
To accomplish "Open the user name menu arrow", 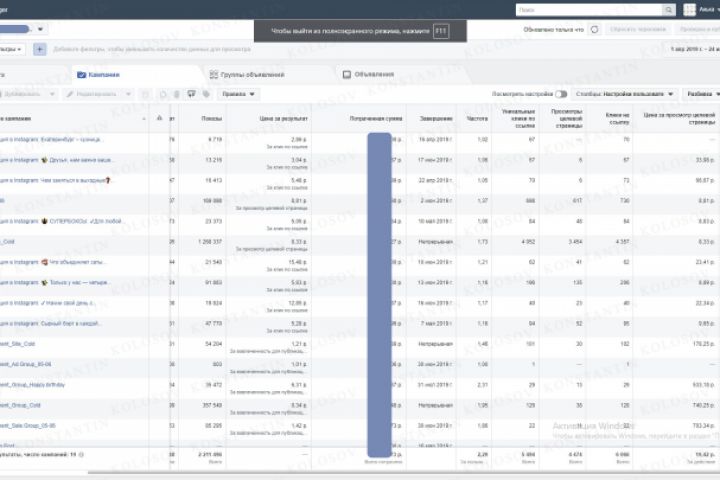I will click(x=718, y=10).
